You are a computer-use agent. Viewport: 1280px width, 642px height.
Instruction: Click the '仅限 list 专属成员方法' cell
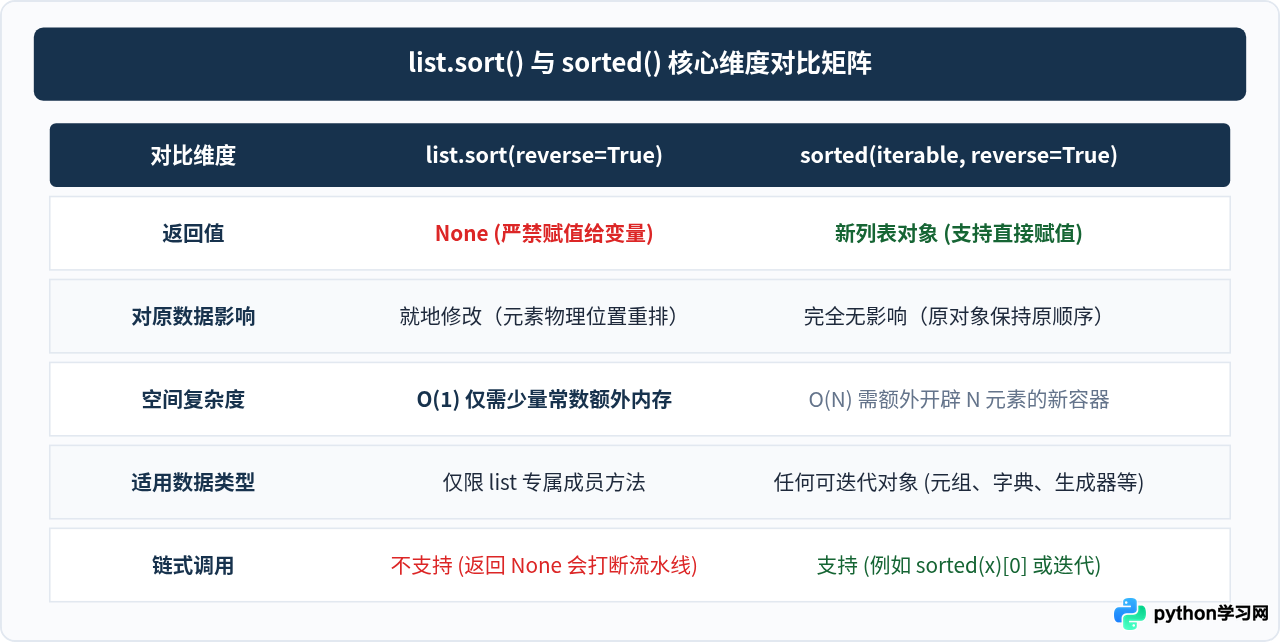544,482
